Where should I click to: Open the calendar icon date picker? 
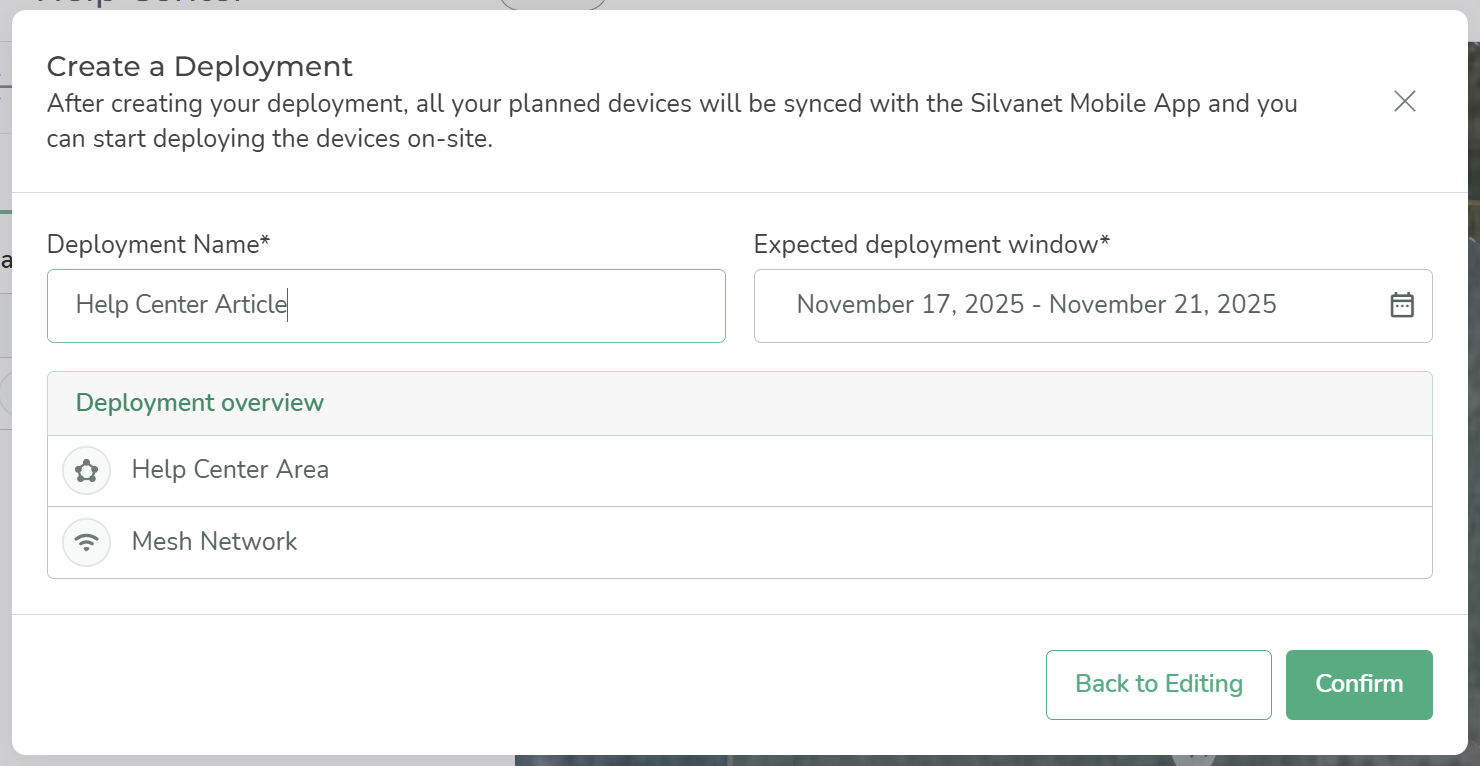point(1402,305)
